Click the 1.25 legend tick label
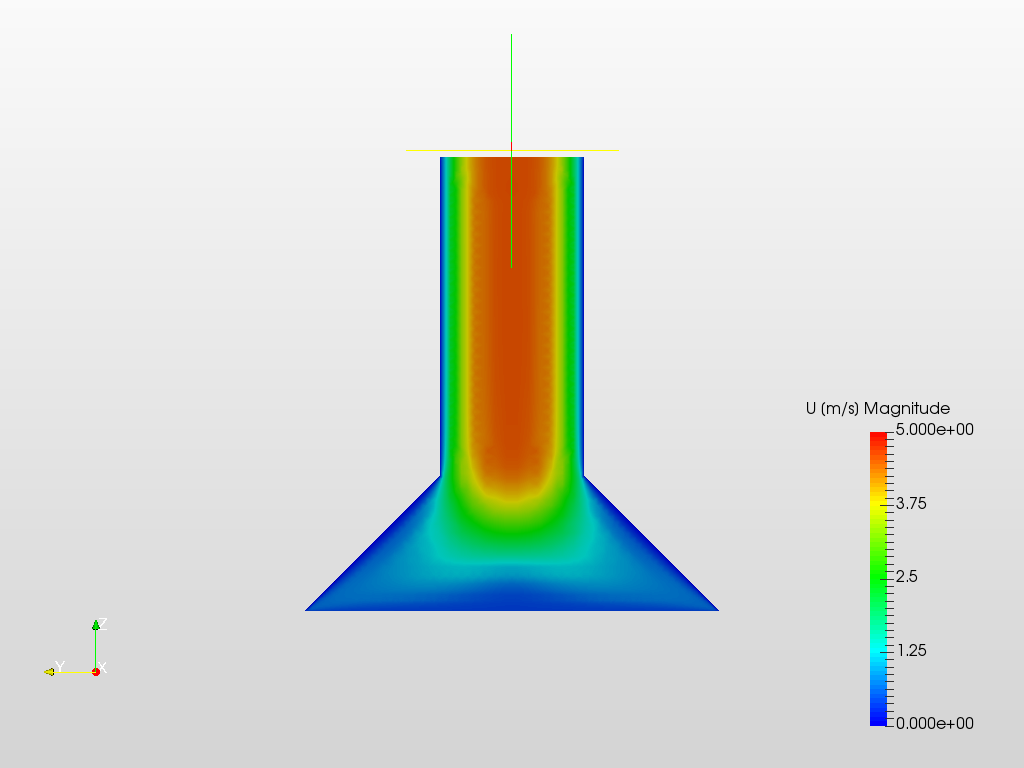Screen dimensions: 1024x768 tap(911, 650)
